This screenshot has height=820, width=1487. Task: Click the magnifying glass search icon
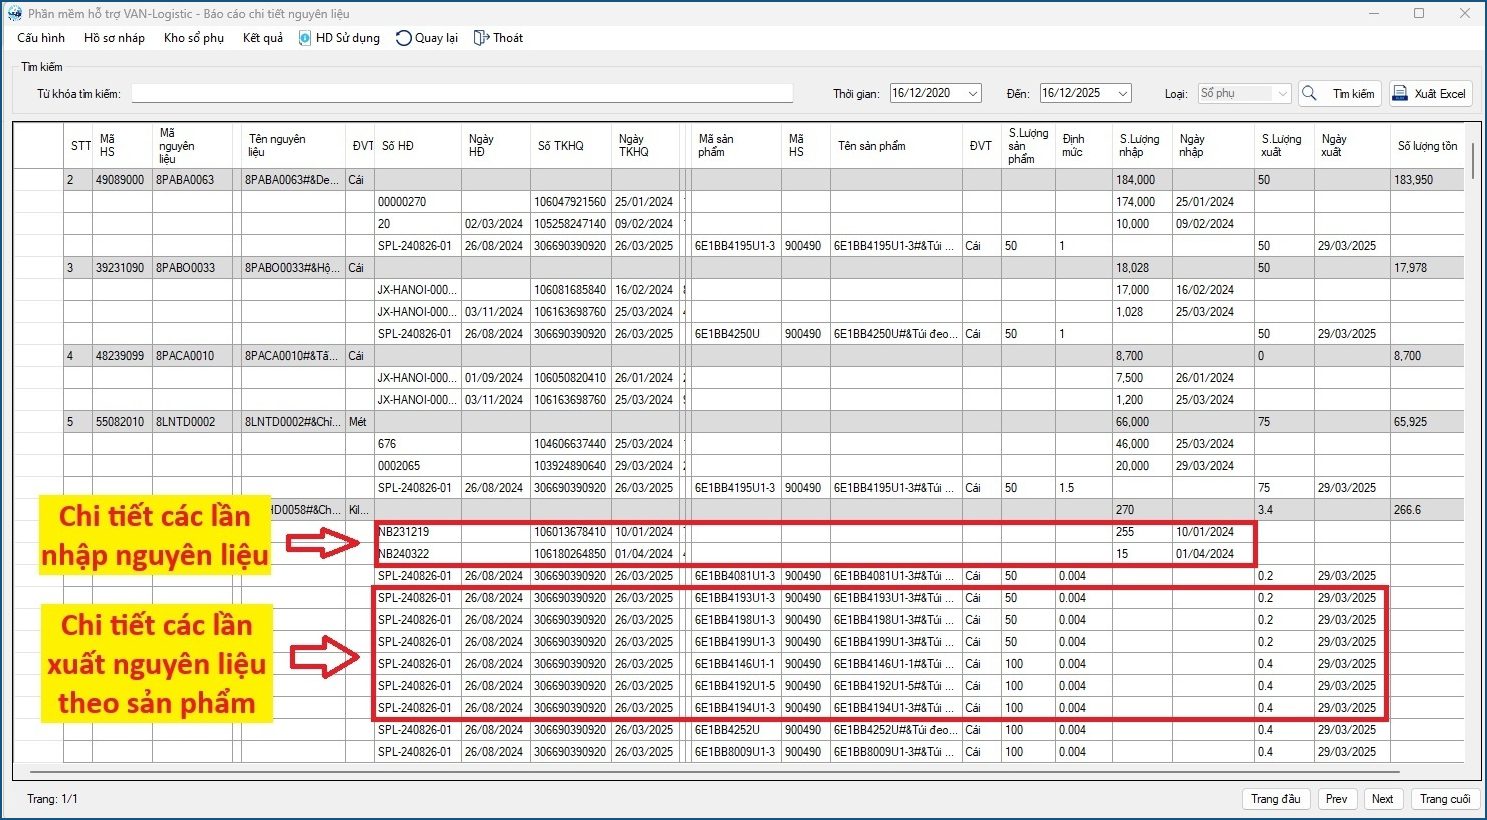click(1309, 93)
